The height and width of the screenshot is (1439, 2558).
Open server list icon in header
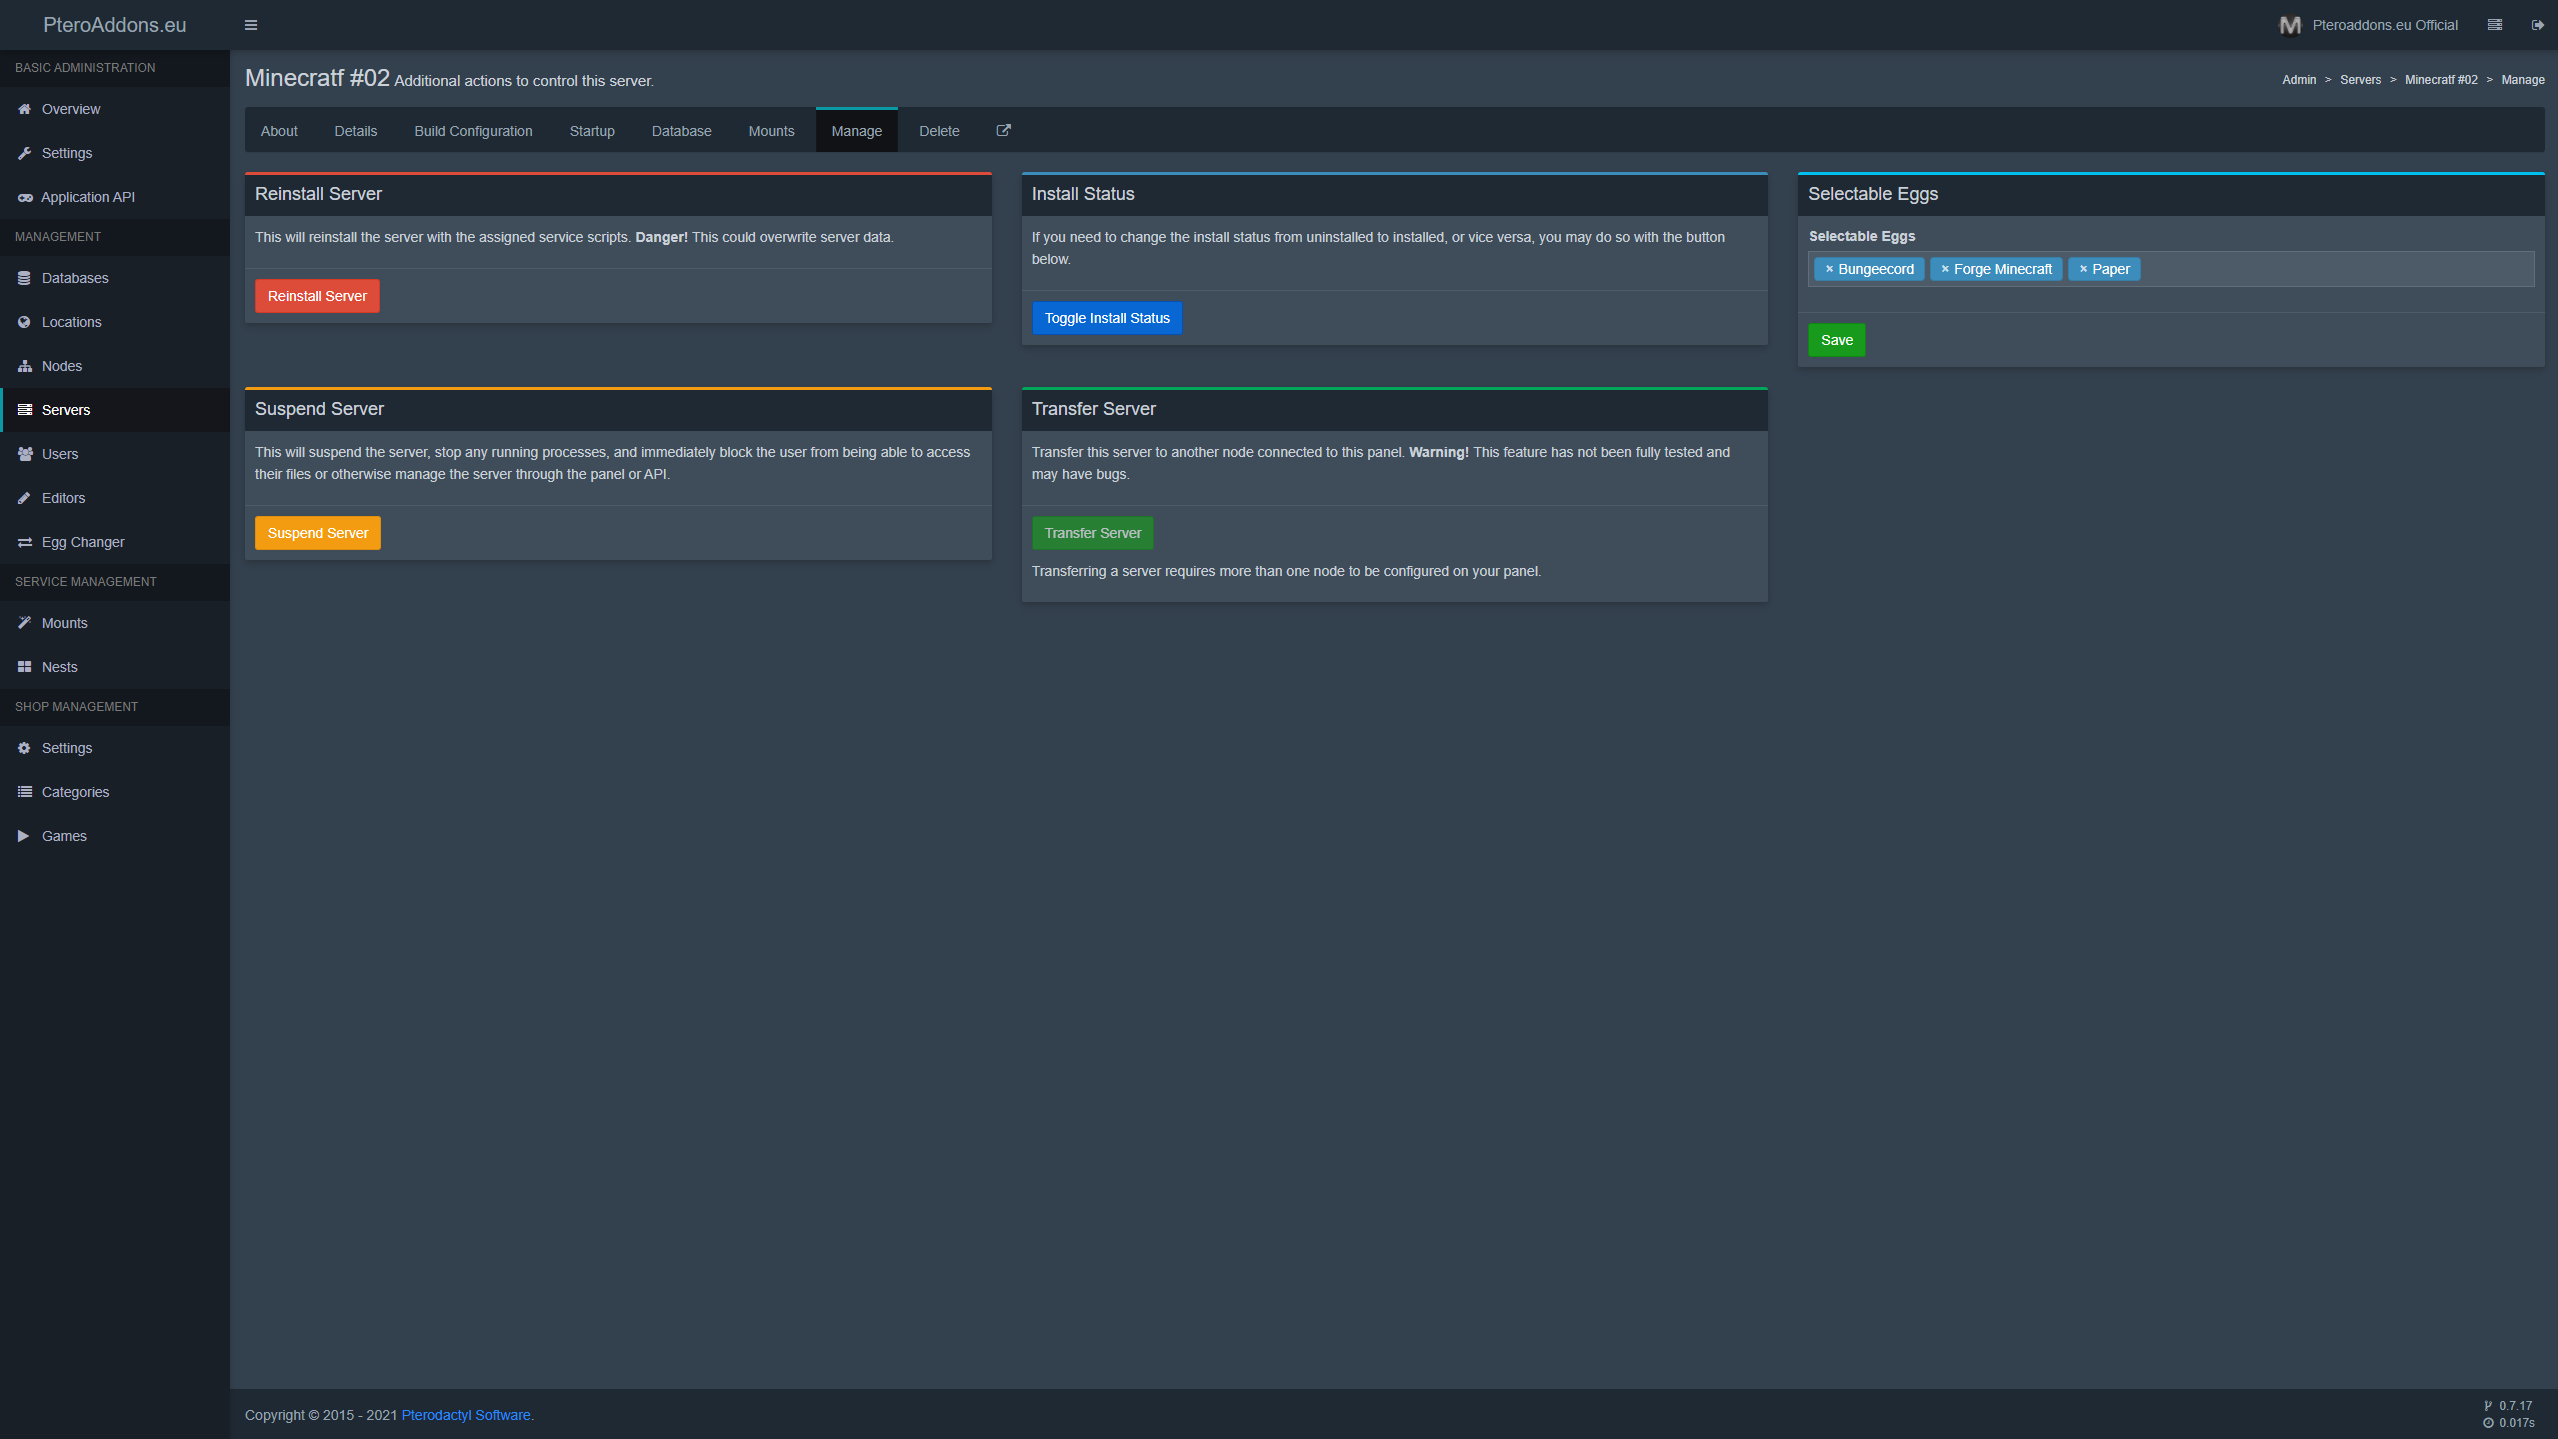coord(2494,25)
